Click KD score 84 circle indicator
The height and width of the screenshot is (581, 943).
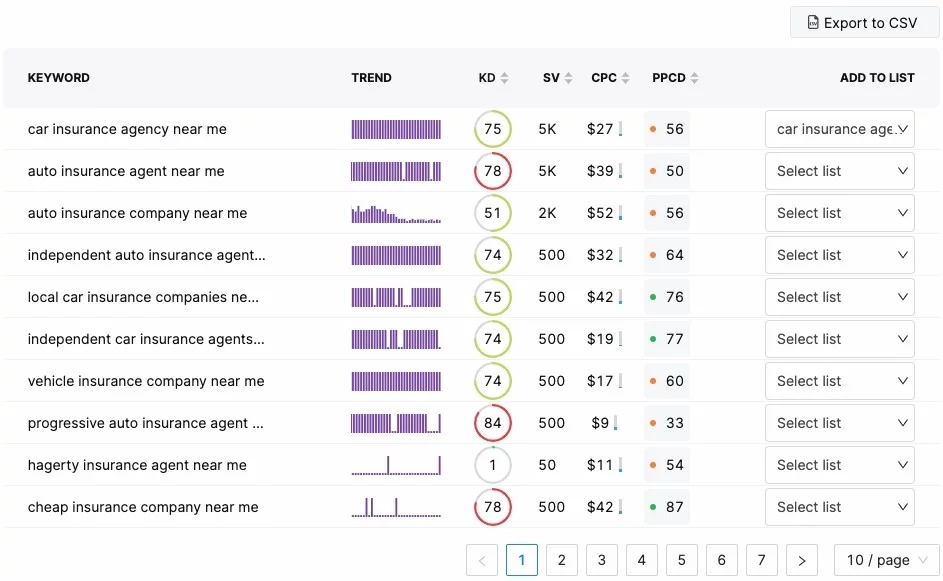492,423
